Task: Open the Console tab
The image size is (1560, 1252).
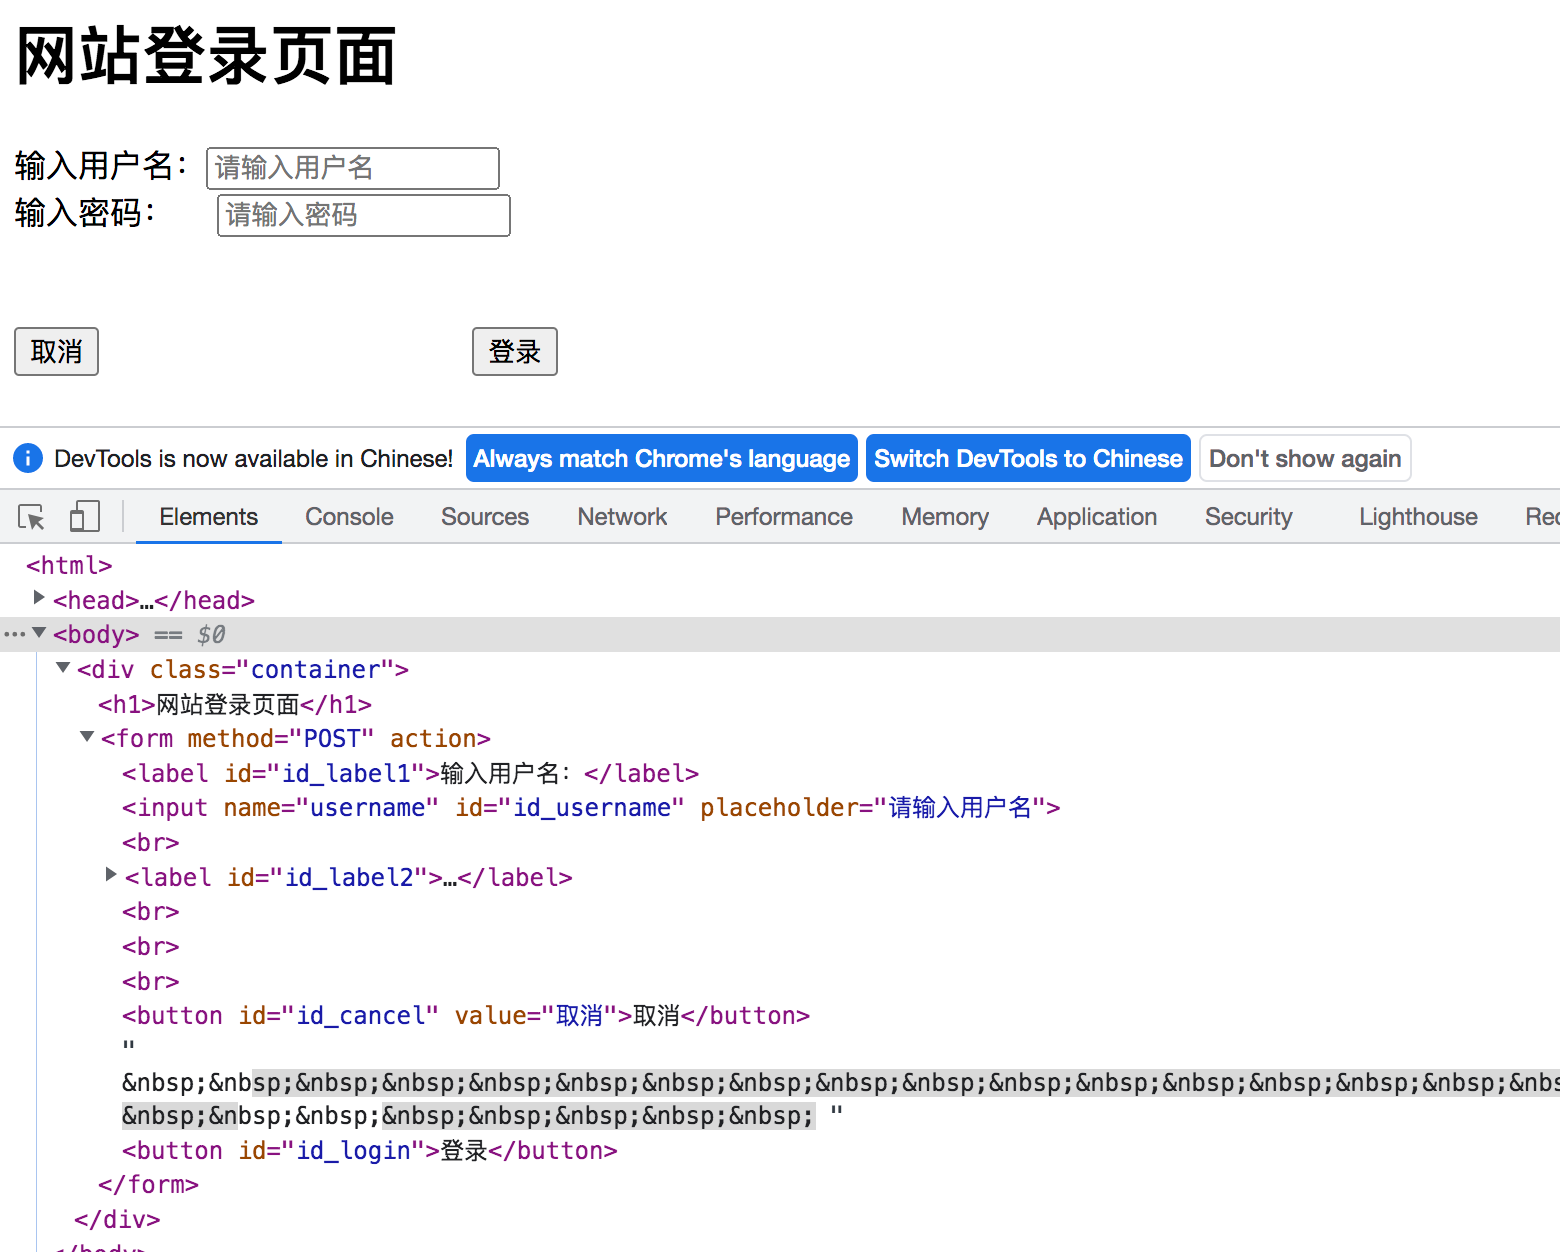Action: 349,517
